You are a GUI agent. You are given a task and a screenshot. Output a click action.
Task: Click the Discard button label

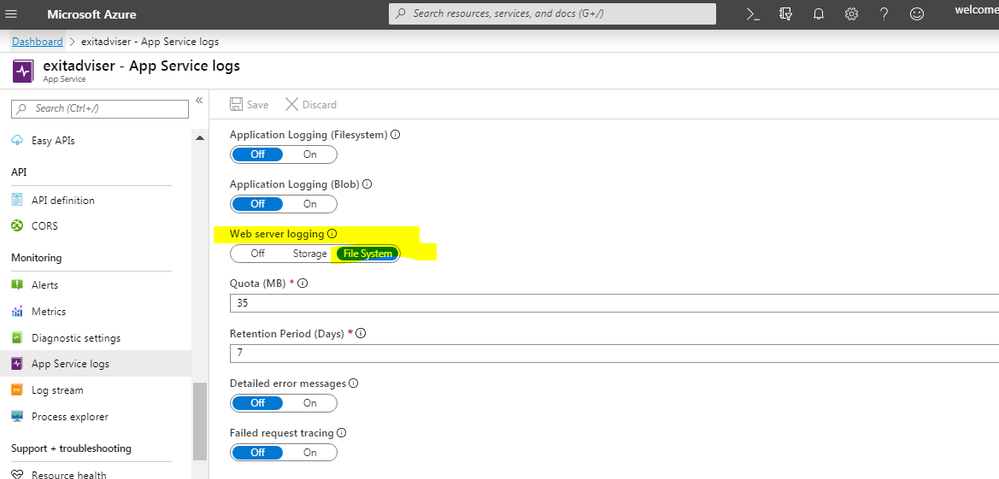(x=319, y=104)
